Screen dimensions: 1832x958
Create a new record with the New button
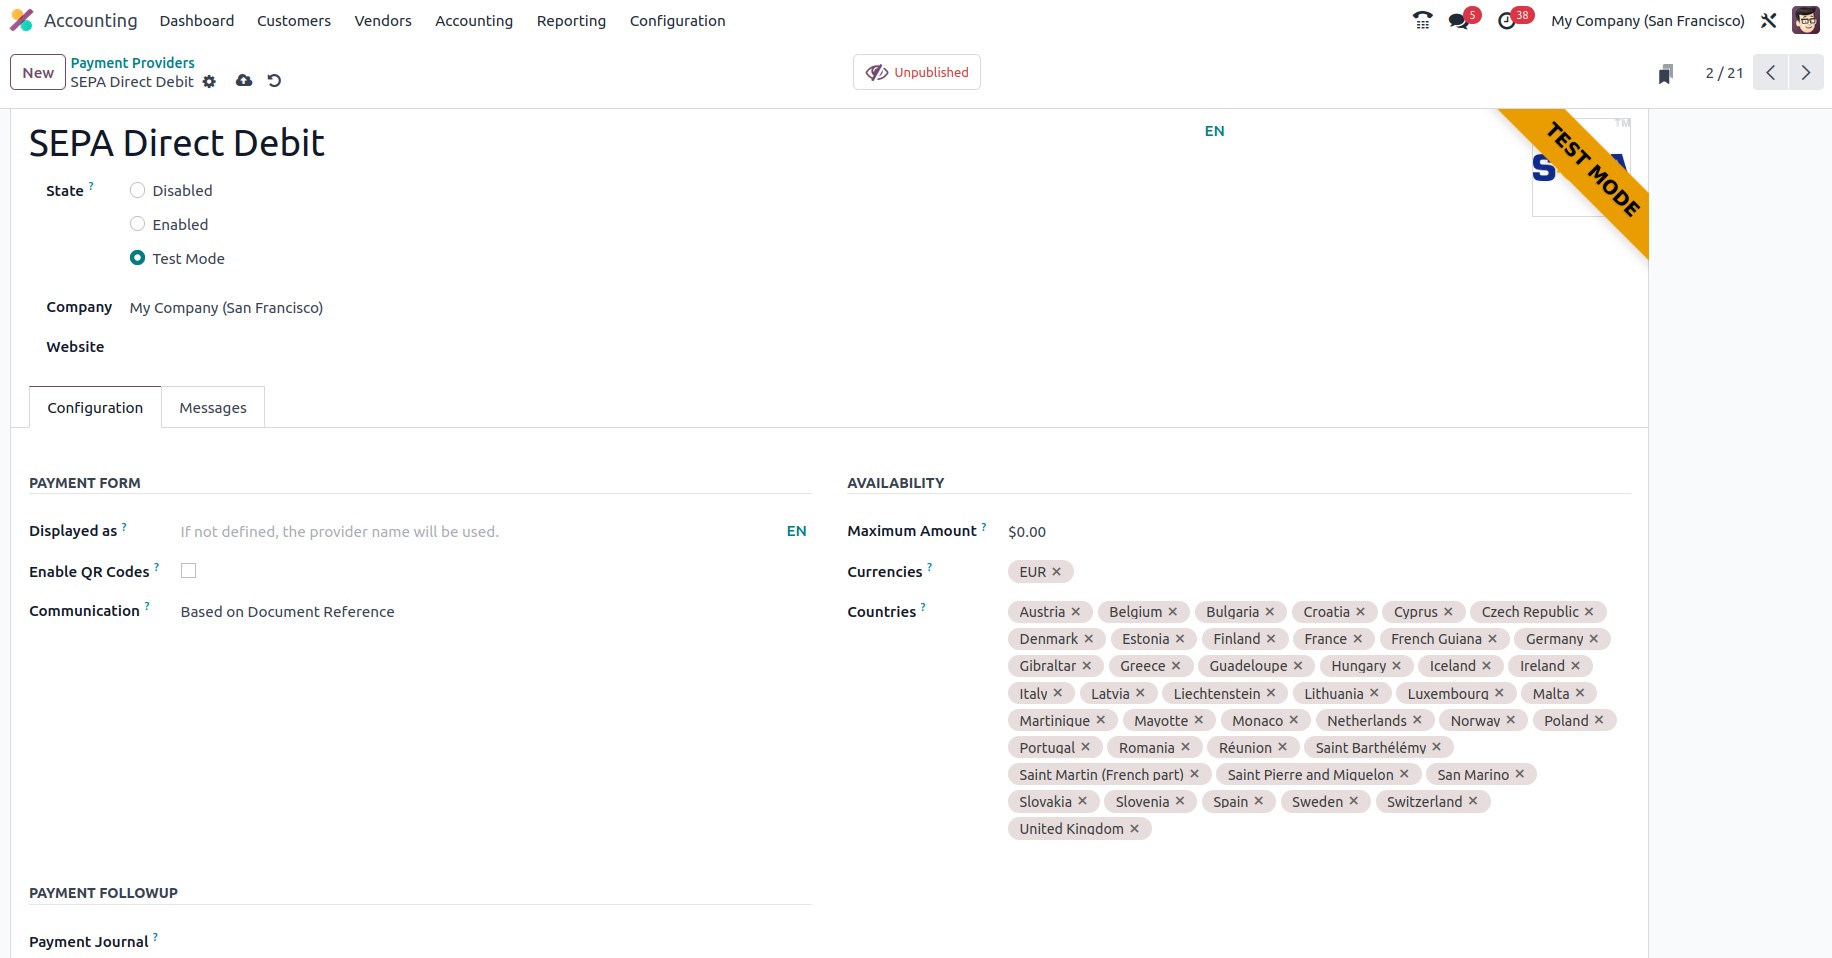pos(38,72)
